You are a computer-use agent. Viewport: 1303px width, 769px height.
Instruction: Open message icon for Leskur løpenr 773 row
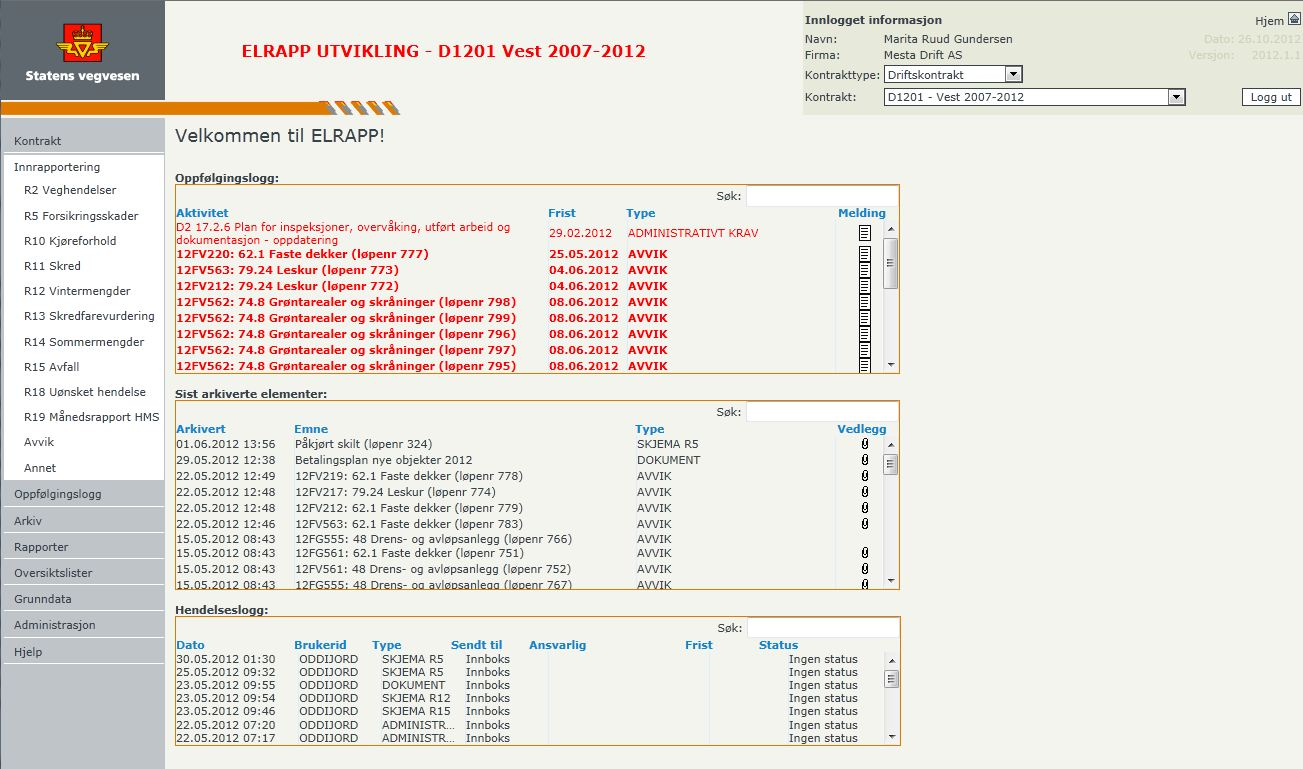point(865,270)
